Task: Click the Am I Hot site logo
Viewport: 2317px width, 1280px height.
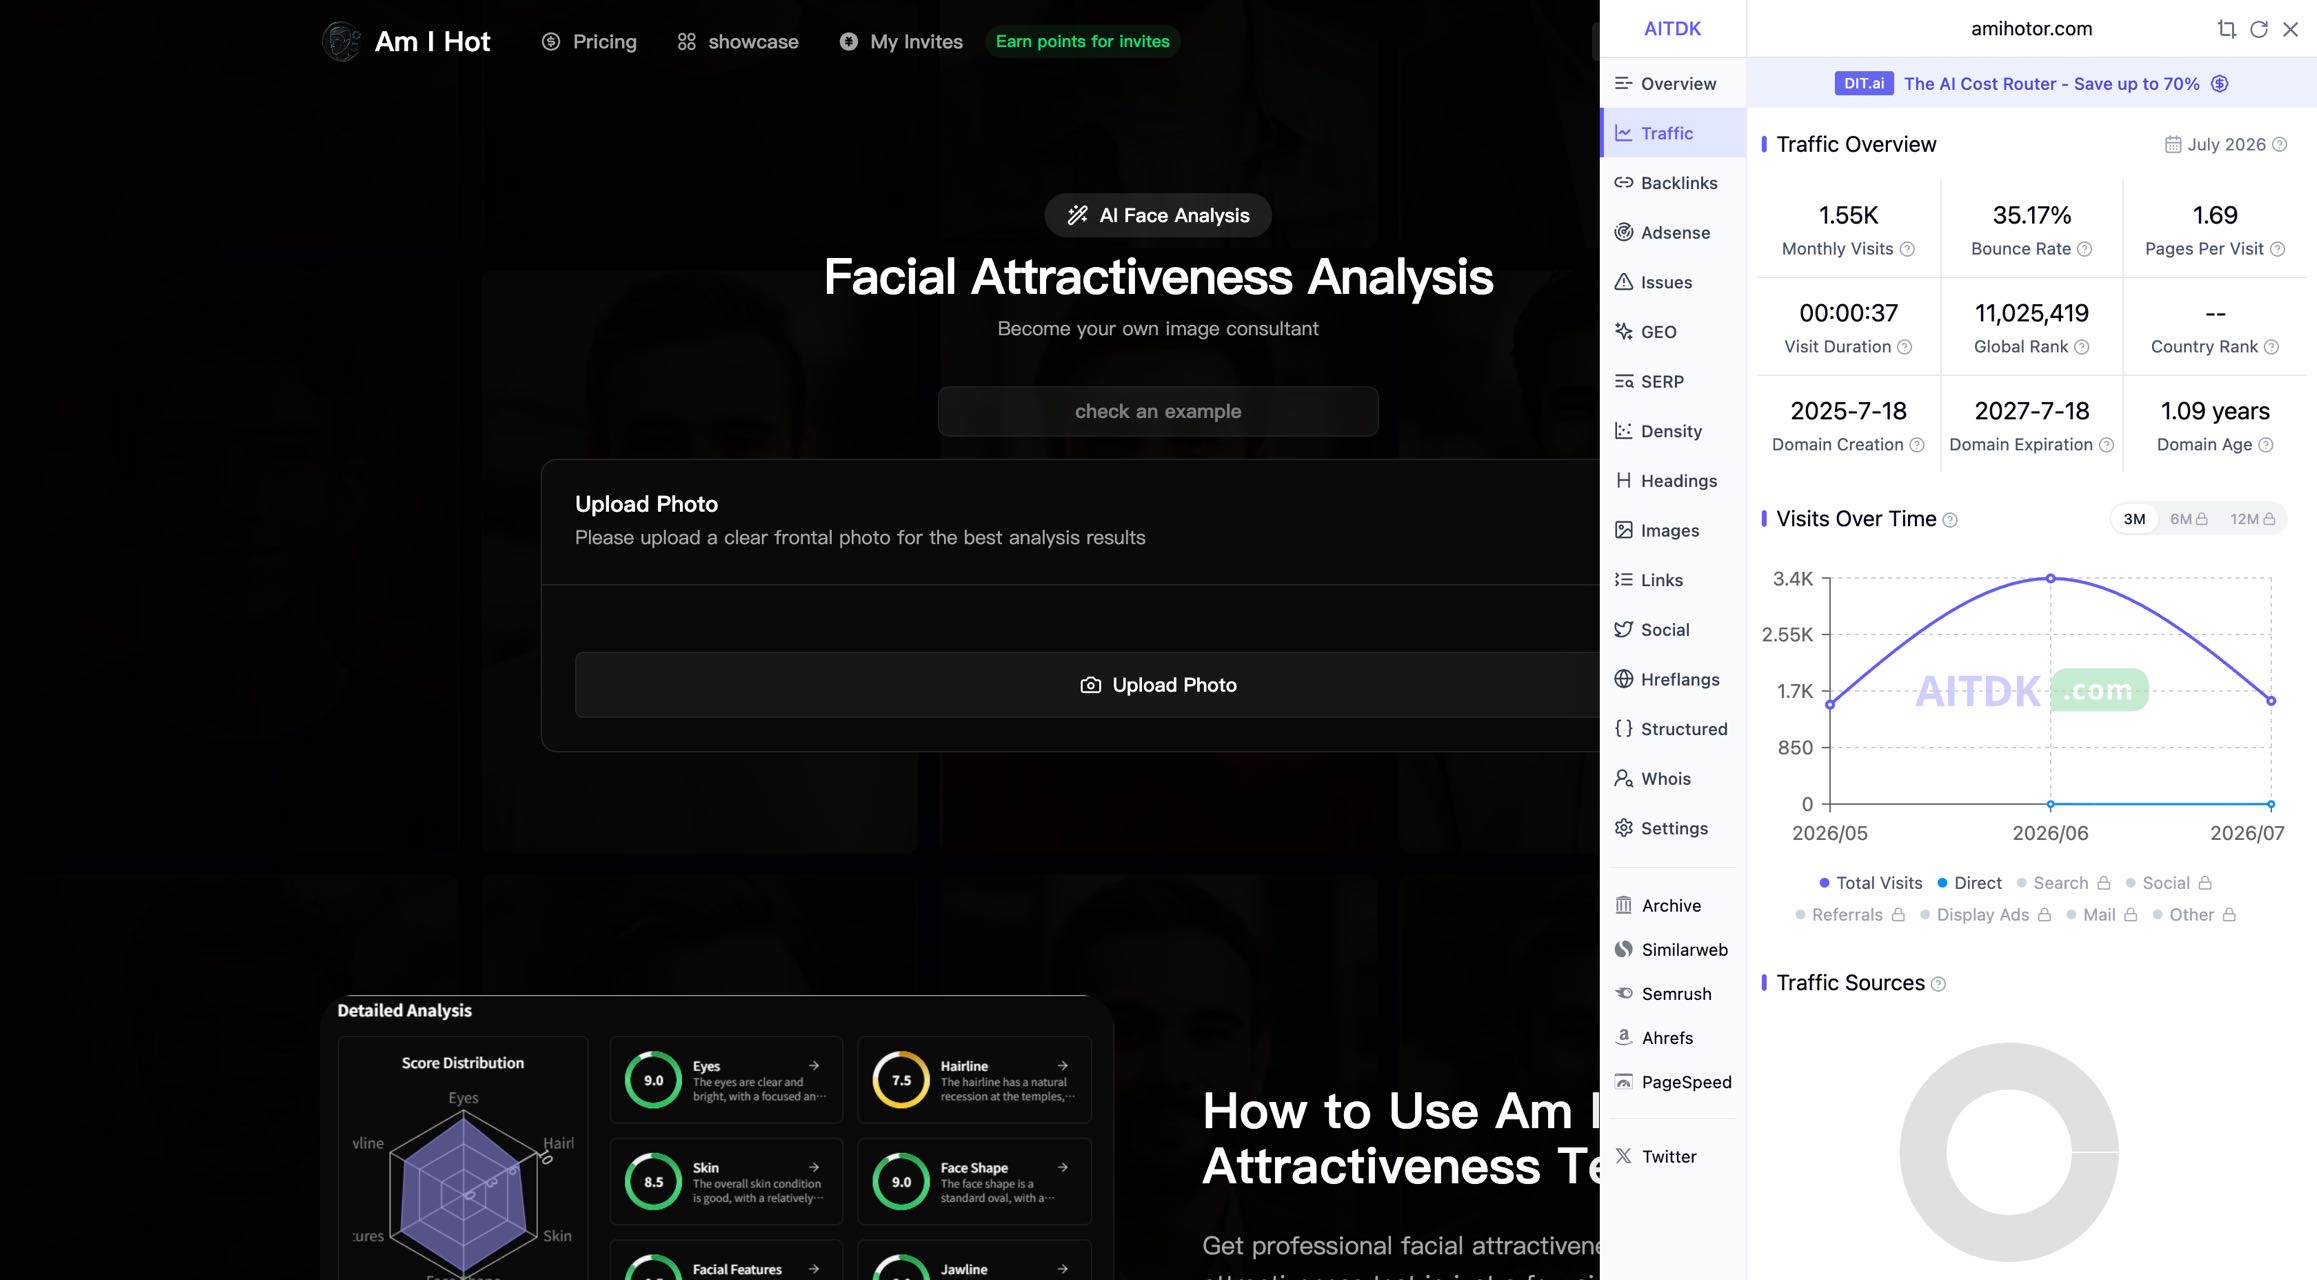Action: point(406,41)
